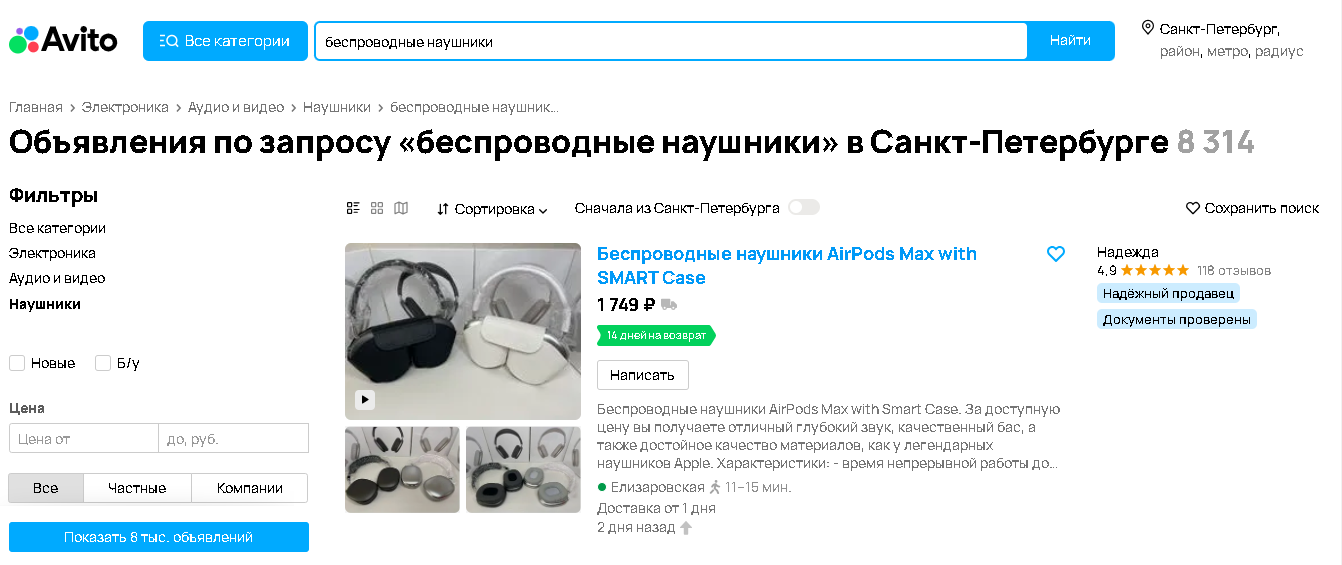Click the Написать button
1342x565 pixels.
(x=643, y=375)
